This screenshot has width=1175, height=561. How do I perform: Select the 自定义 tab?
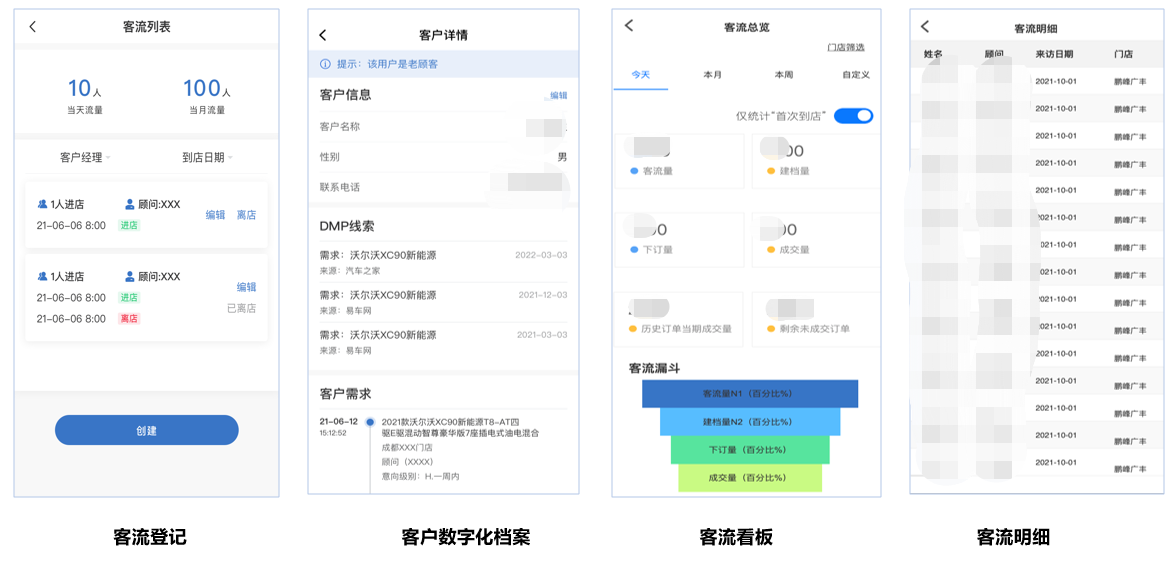[x=856, y=75]
